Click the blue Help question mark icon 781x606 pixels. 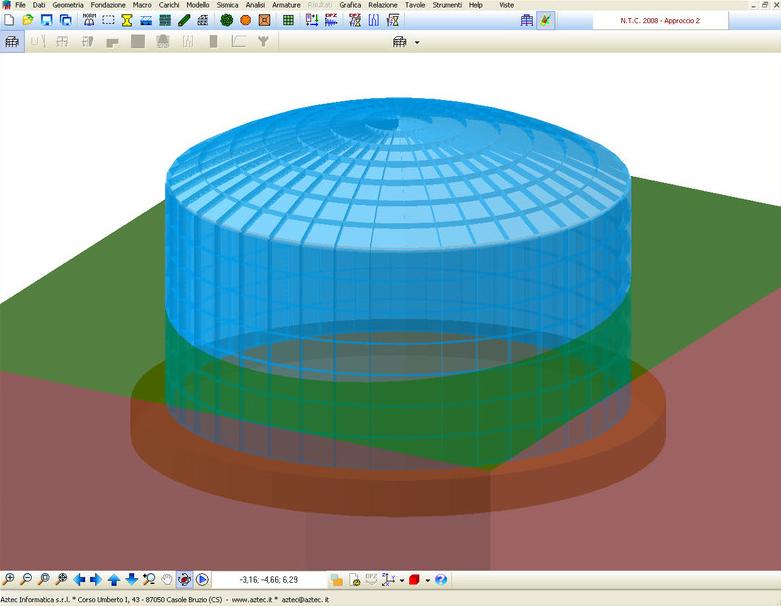pos(441,579)
